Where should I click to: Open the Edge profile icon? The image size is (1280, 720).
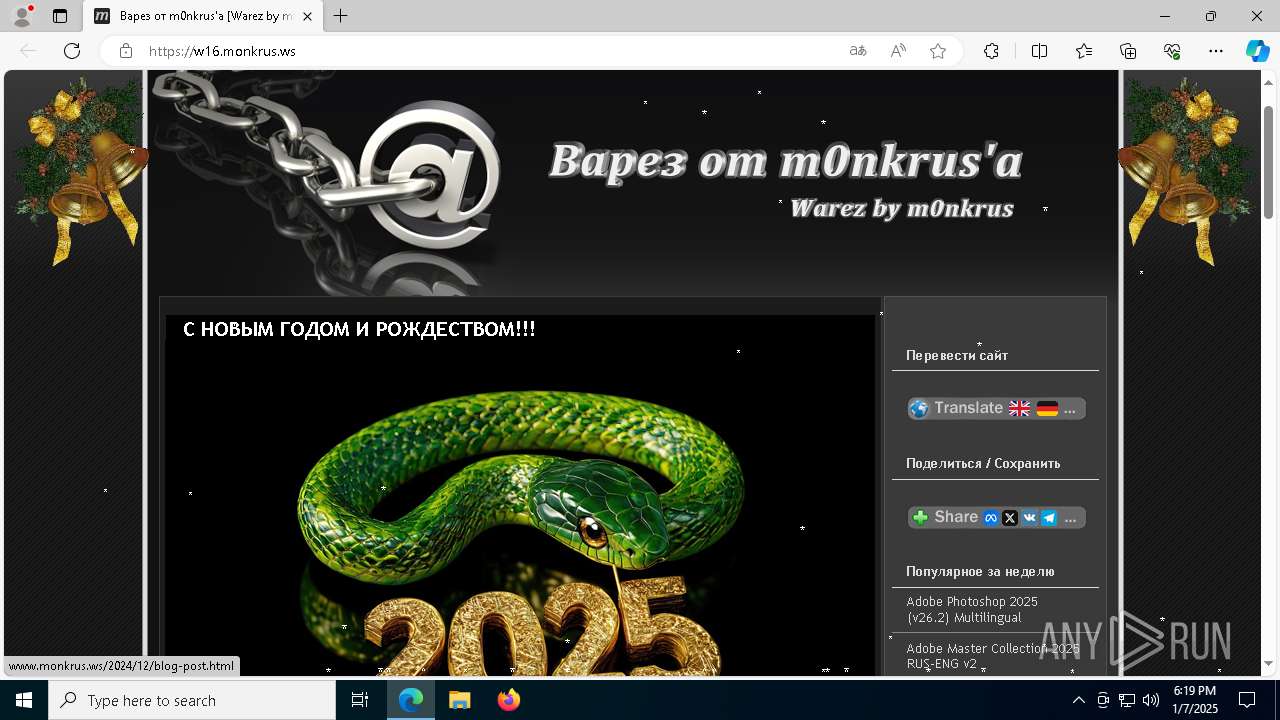pyautogui.click(x=22, y=16)
